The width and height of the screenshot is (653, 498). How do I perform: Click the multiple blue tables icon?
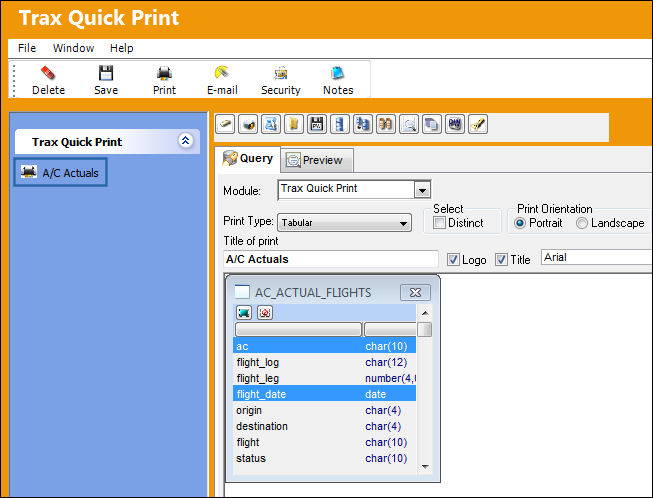(x=363, y=124)
